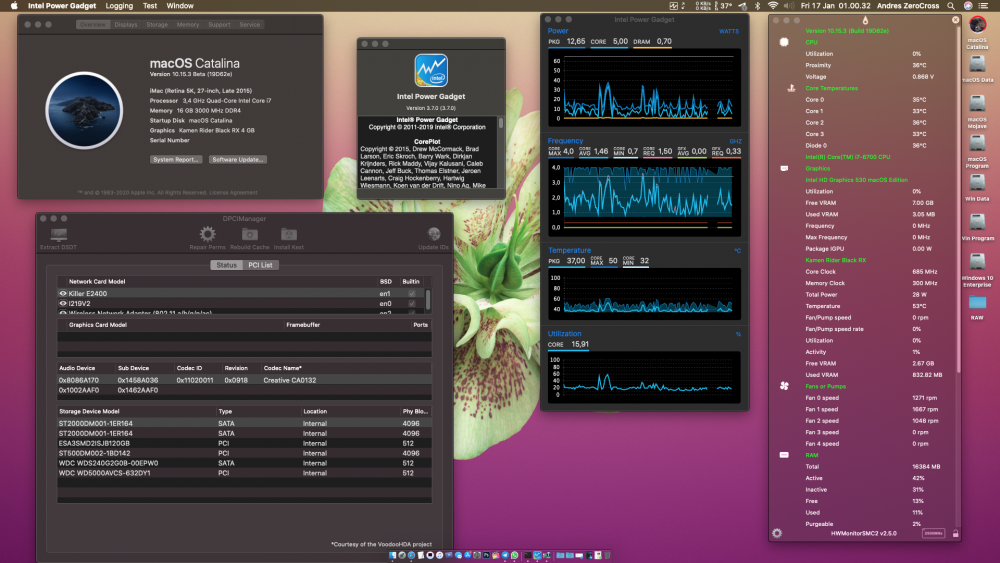1000x563 pixels.
Task: Open the Win Data desktop drive
Action: [x=977, y=183]
